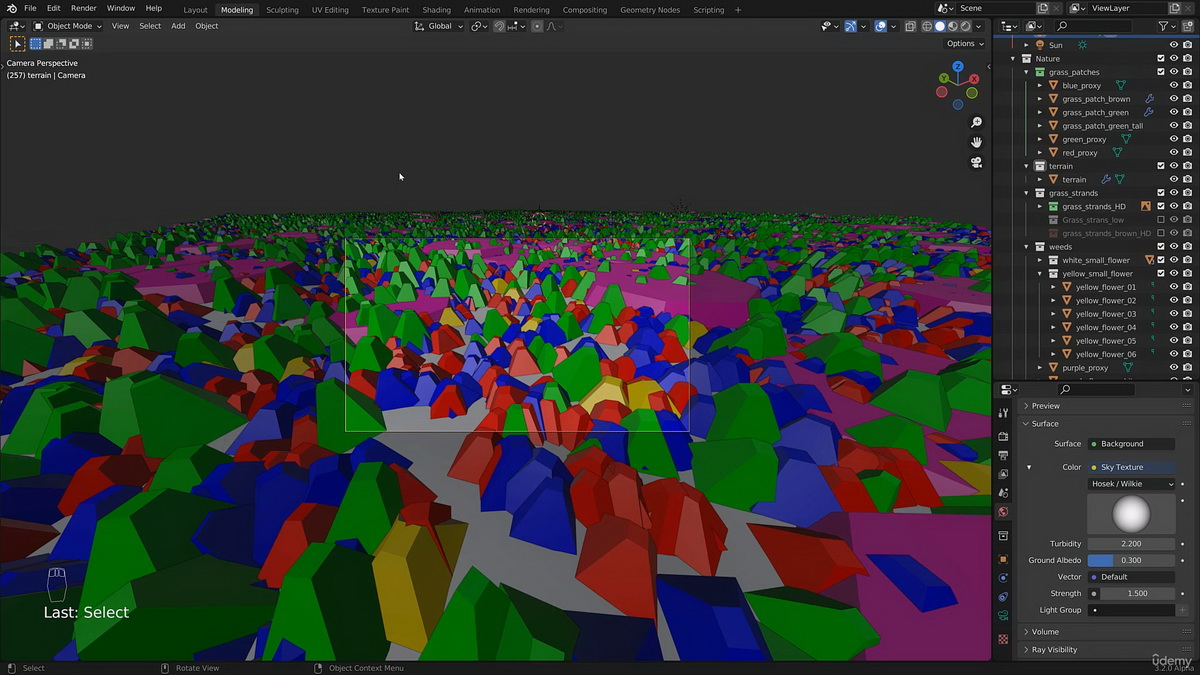The width and height of the screenshot is (1200, 675).
Task: Expand the purple_proxy tree item
Action: pos(1040,367)
